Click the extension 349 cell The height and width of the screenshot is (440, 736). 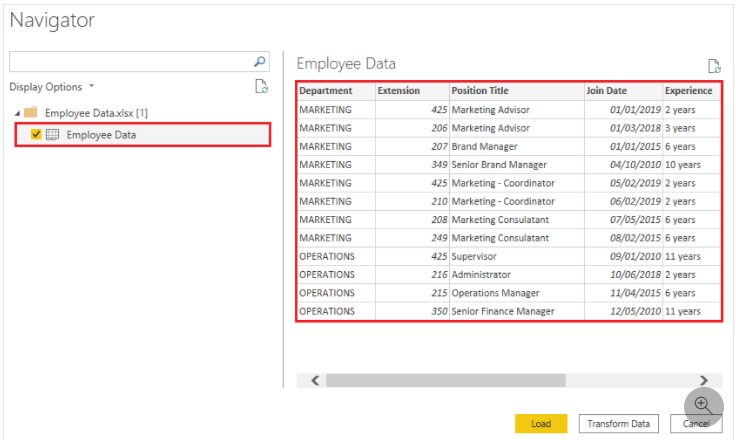point(412,165)
